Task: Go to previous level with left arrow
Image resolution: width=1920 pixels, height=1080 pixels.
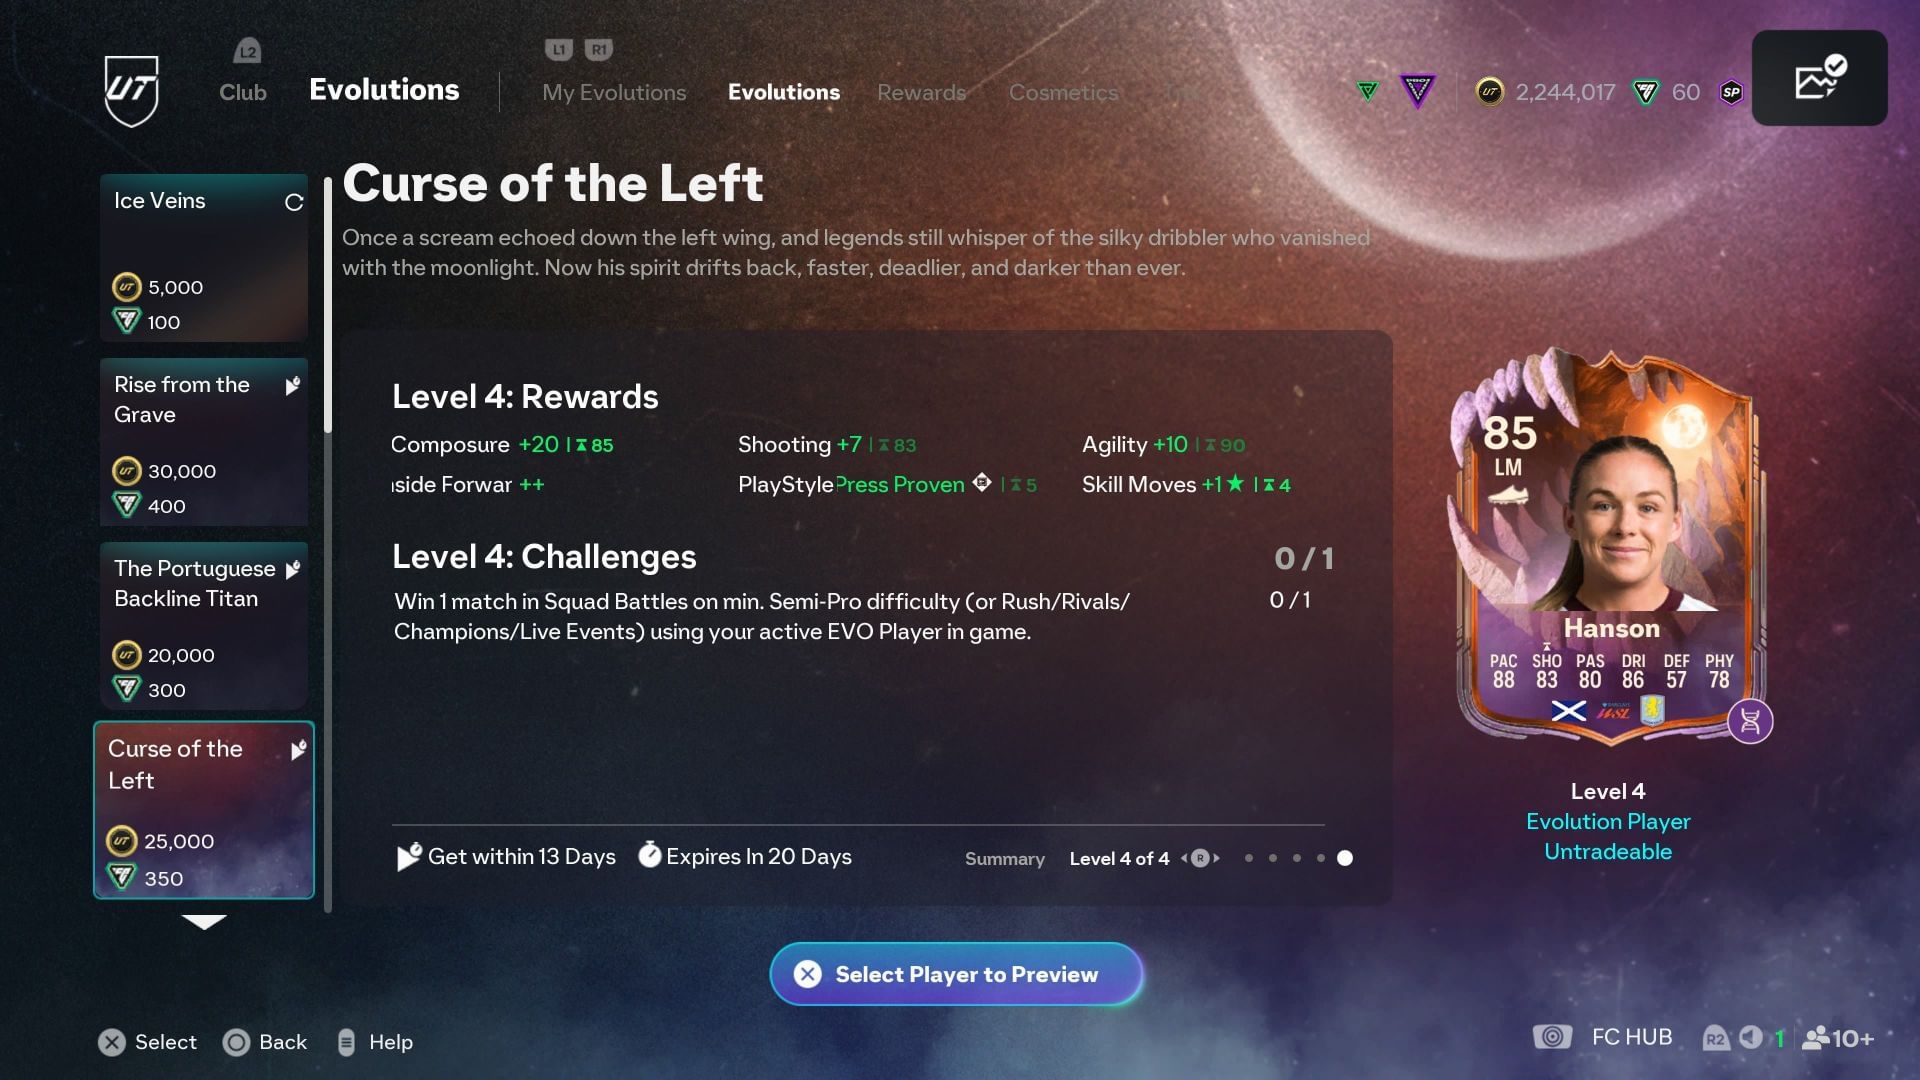Action: click(x=1184, y=858)
